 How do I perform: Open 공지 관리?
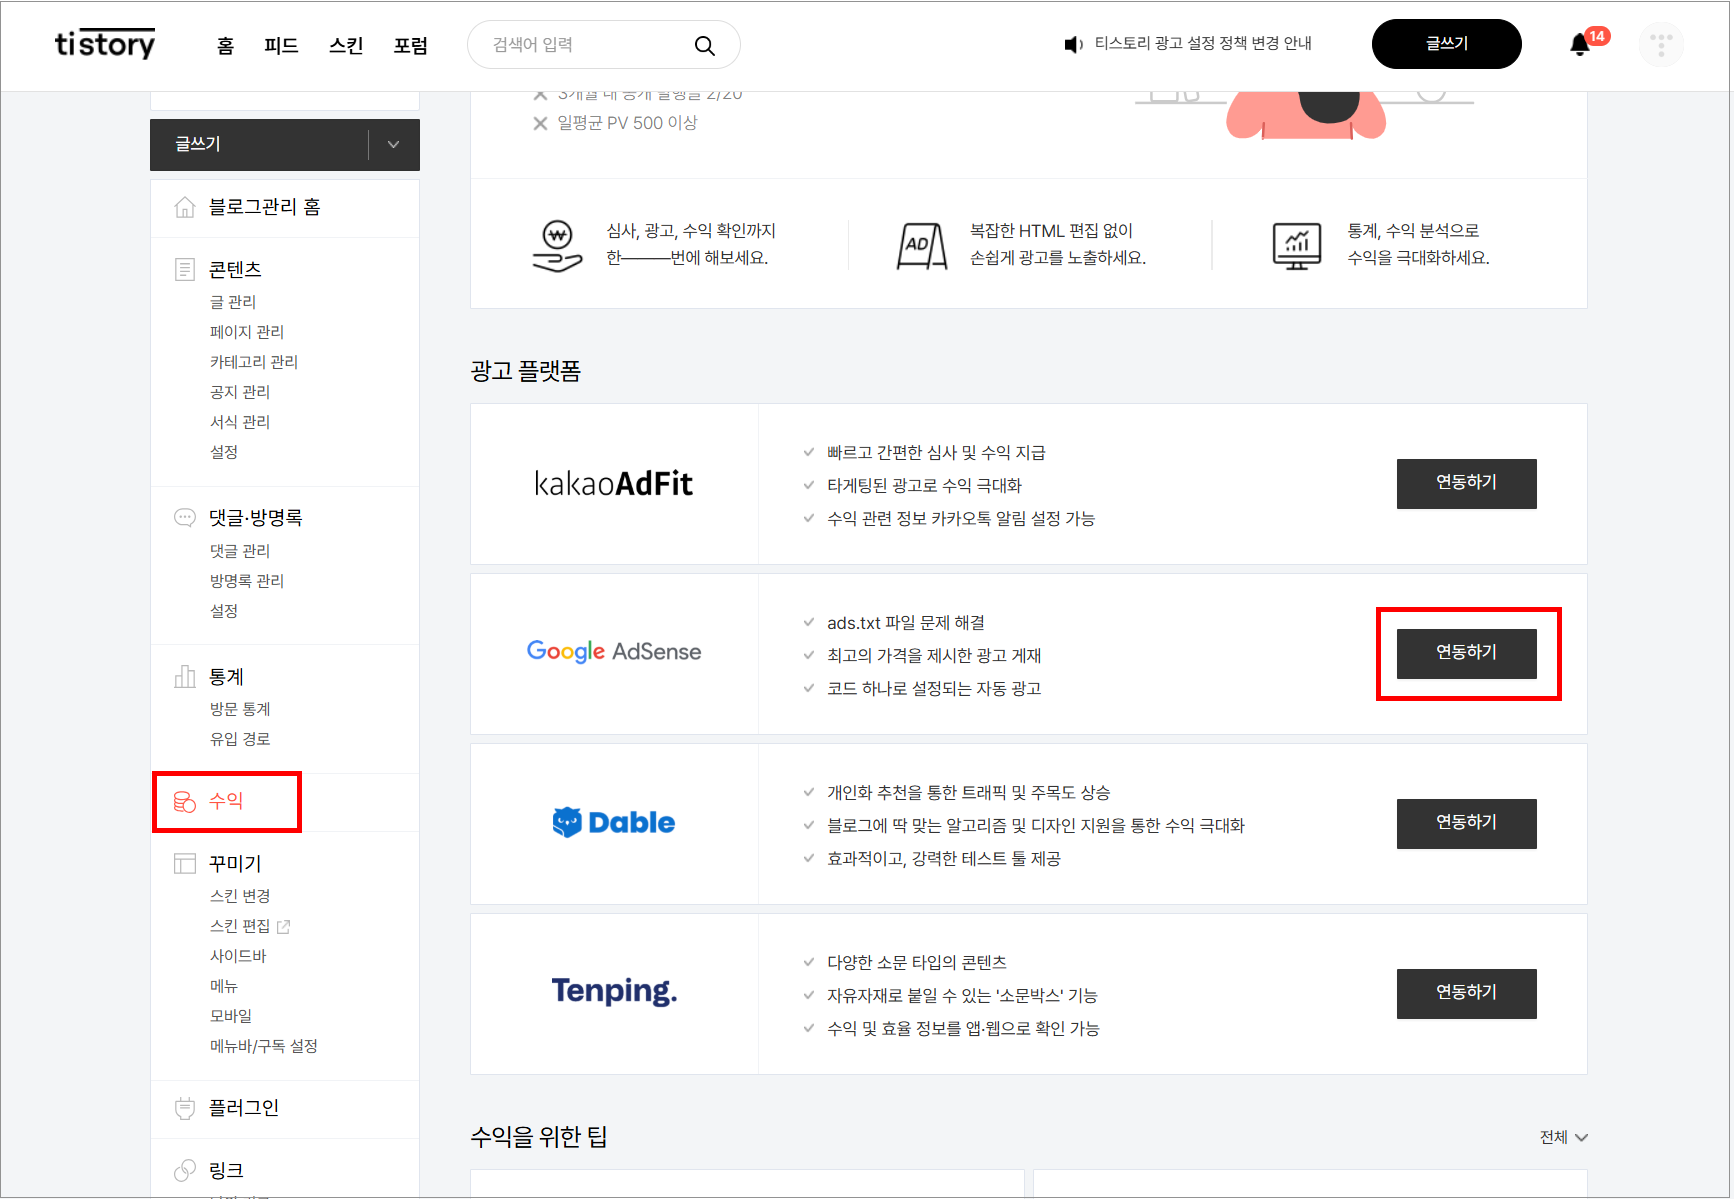pos(240,392)
